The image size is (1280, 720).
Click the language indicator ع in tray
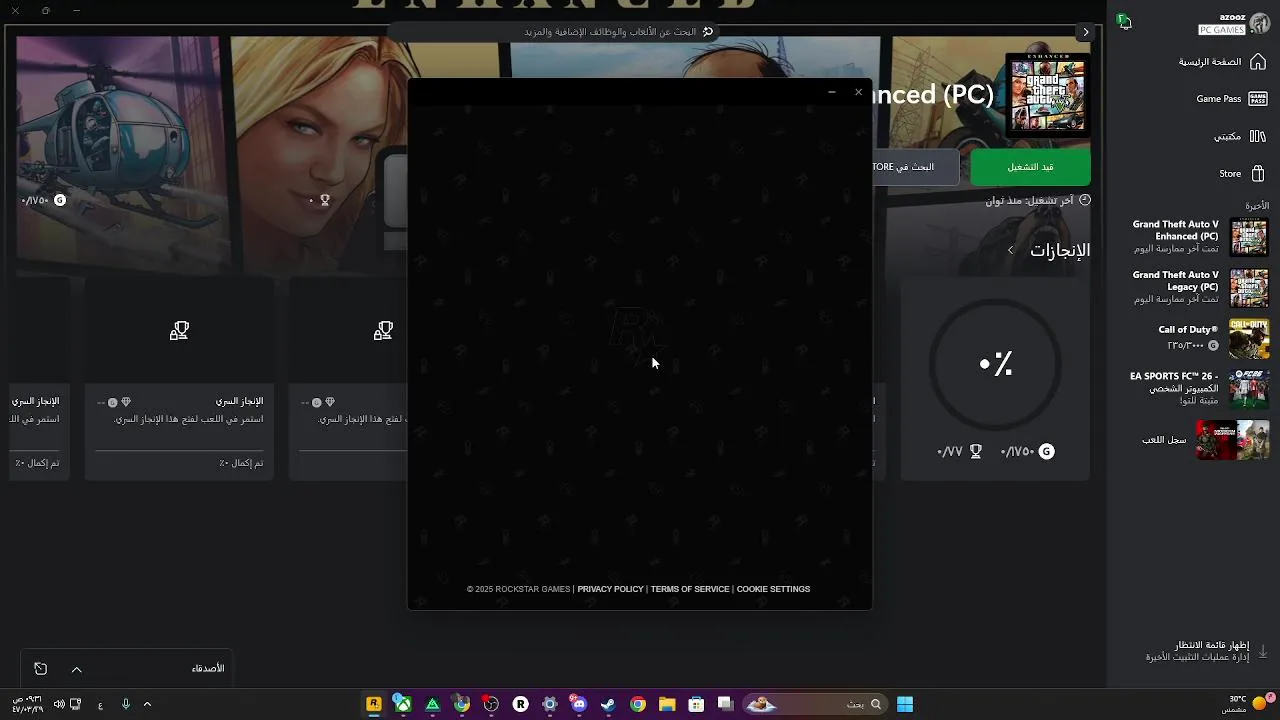click(x=100, y=705)
